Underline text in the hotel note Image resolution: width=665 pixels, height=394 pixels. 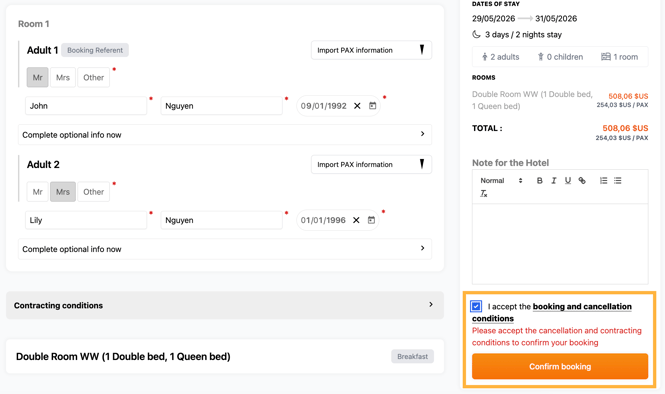567,181
